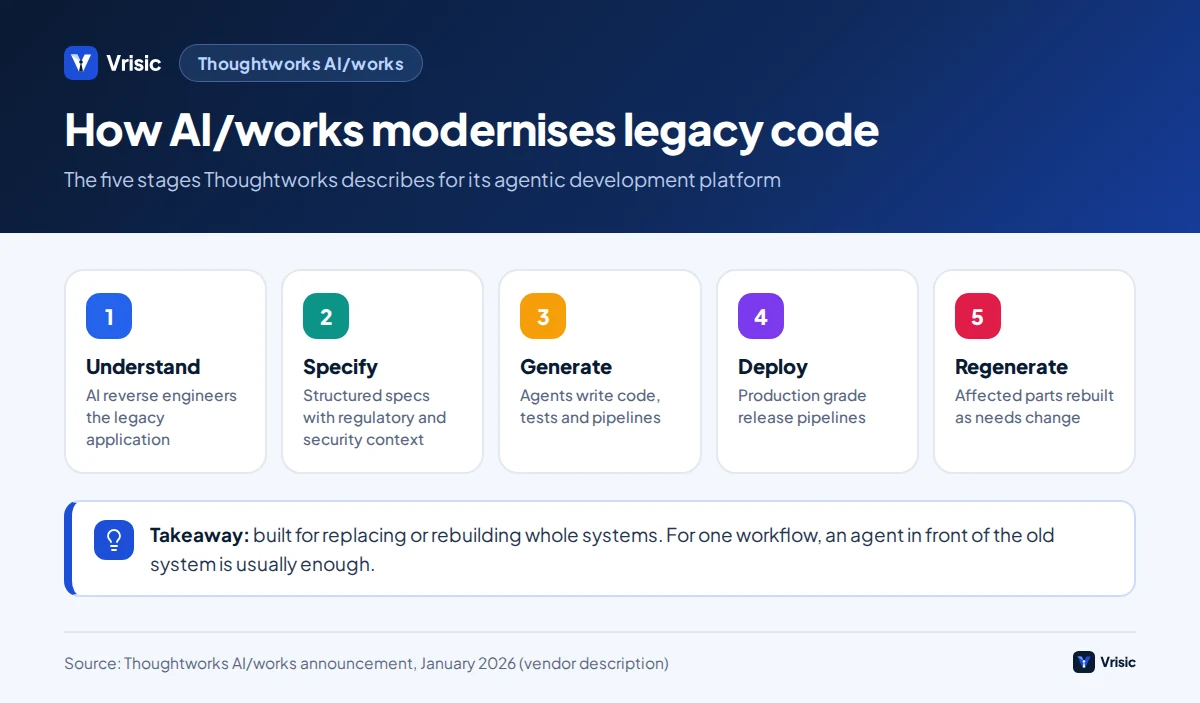Click 'AI reverse engineers the legacy application' text
Screen dimensions: 1200x703
tap(161, 417)
